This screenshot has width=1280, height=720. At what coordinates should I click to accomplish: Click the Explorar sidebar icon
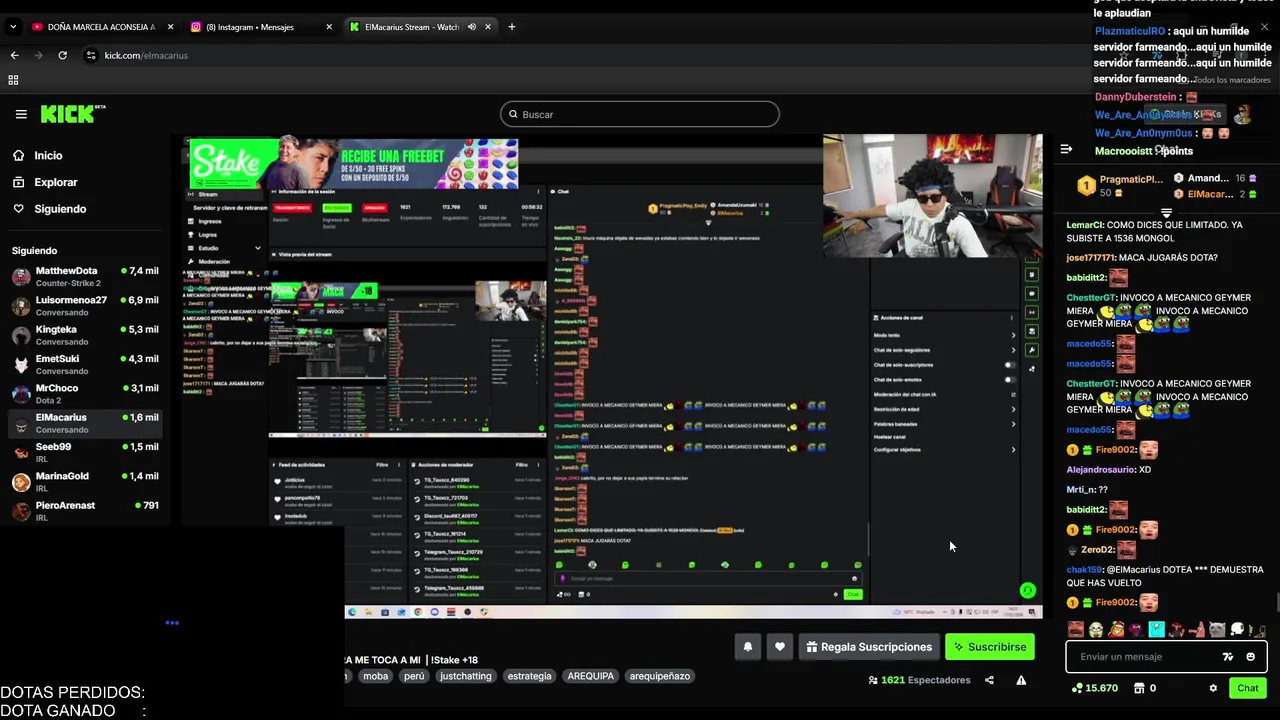pos(19,182)
